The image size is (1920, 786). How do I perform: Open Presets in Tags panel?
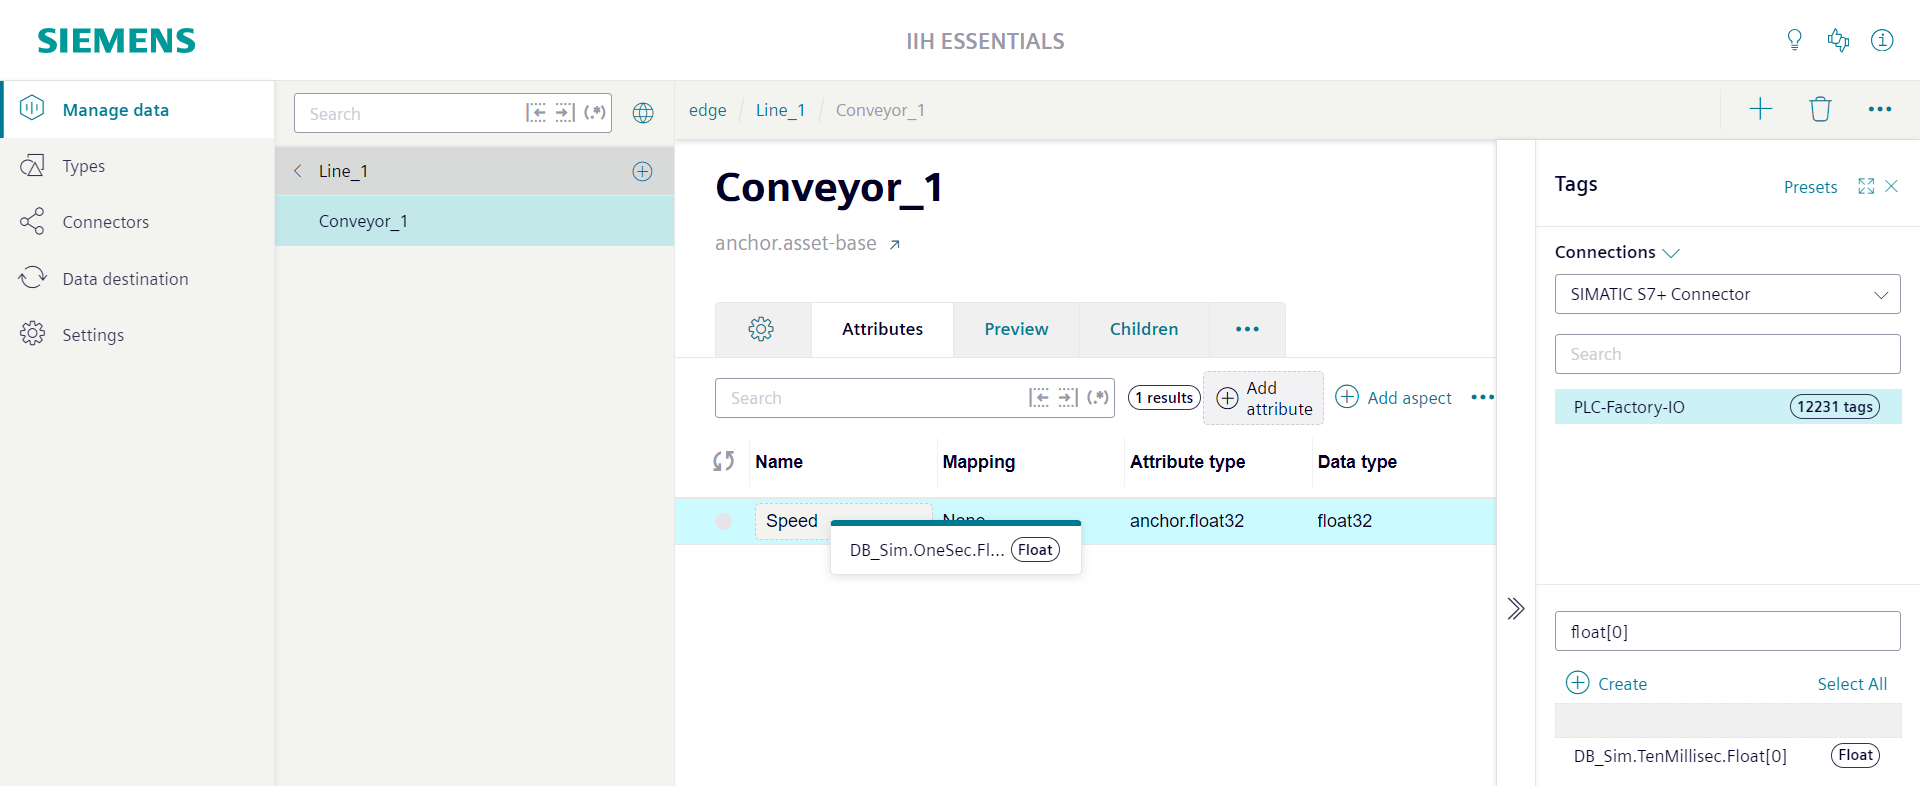[x=1810, y=187]
